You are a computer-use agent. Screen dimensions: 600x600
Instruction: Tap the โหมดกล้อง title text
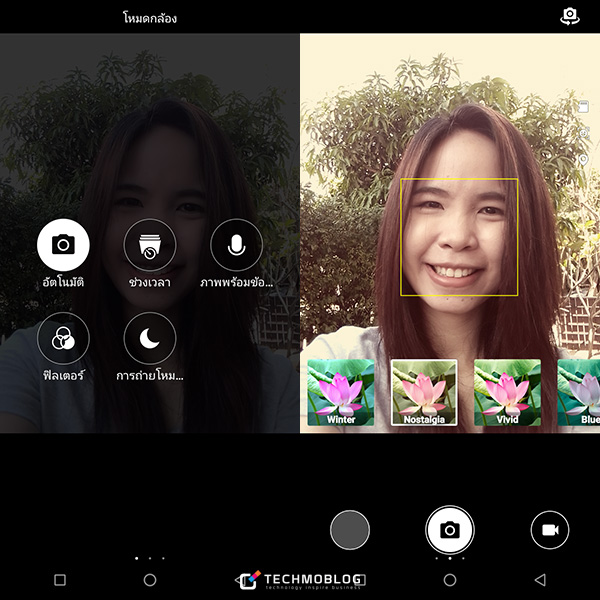click(x=150, y=18)
